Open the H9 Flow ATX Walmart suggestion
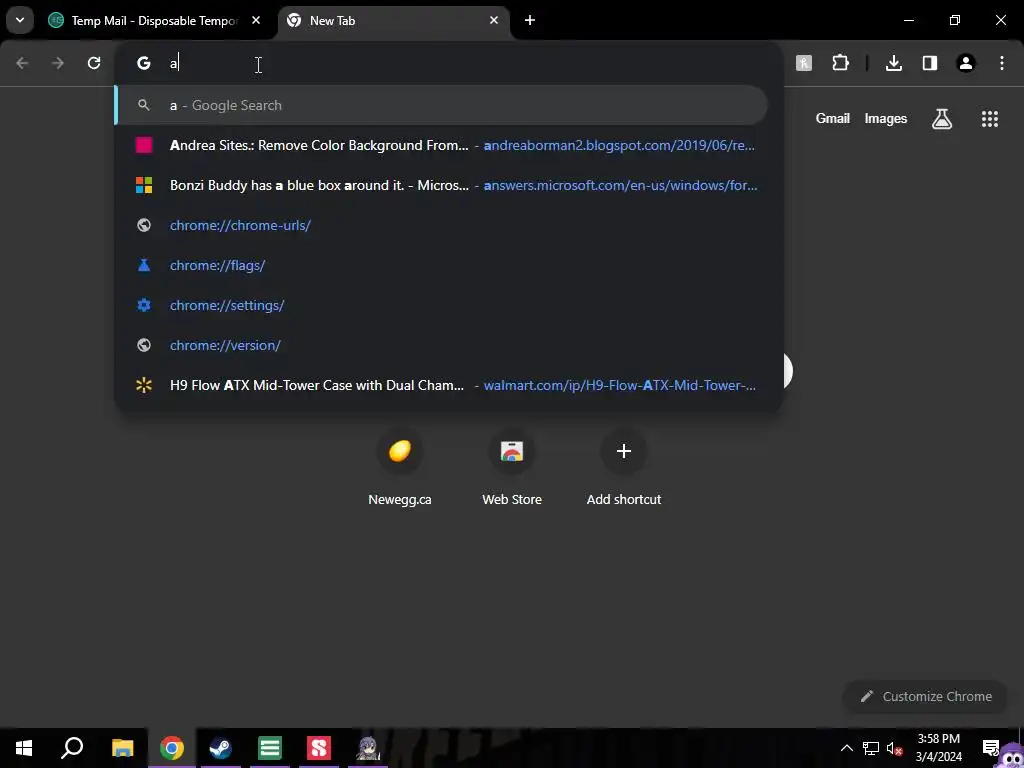Image resolution: width=1024 pixels, height=768 pixels. (449, 385)
